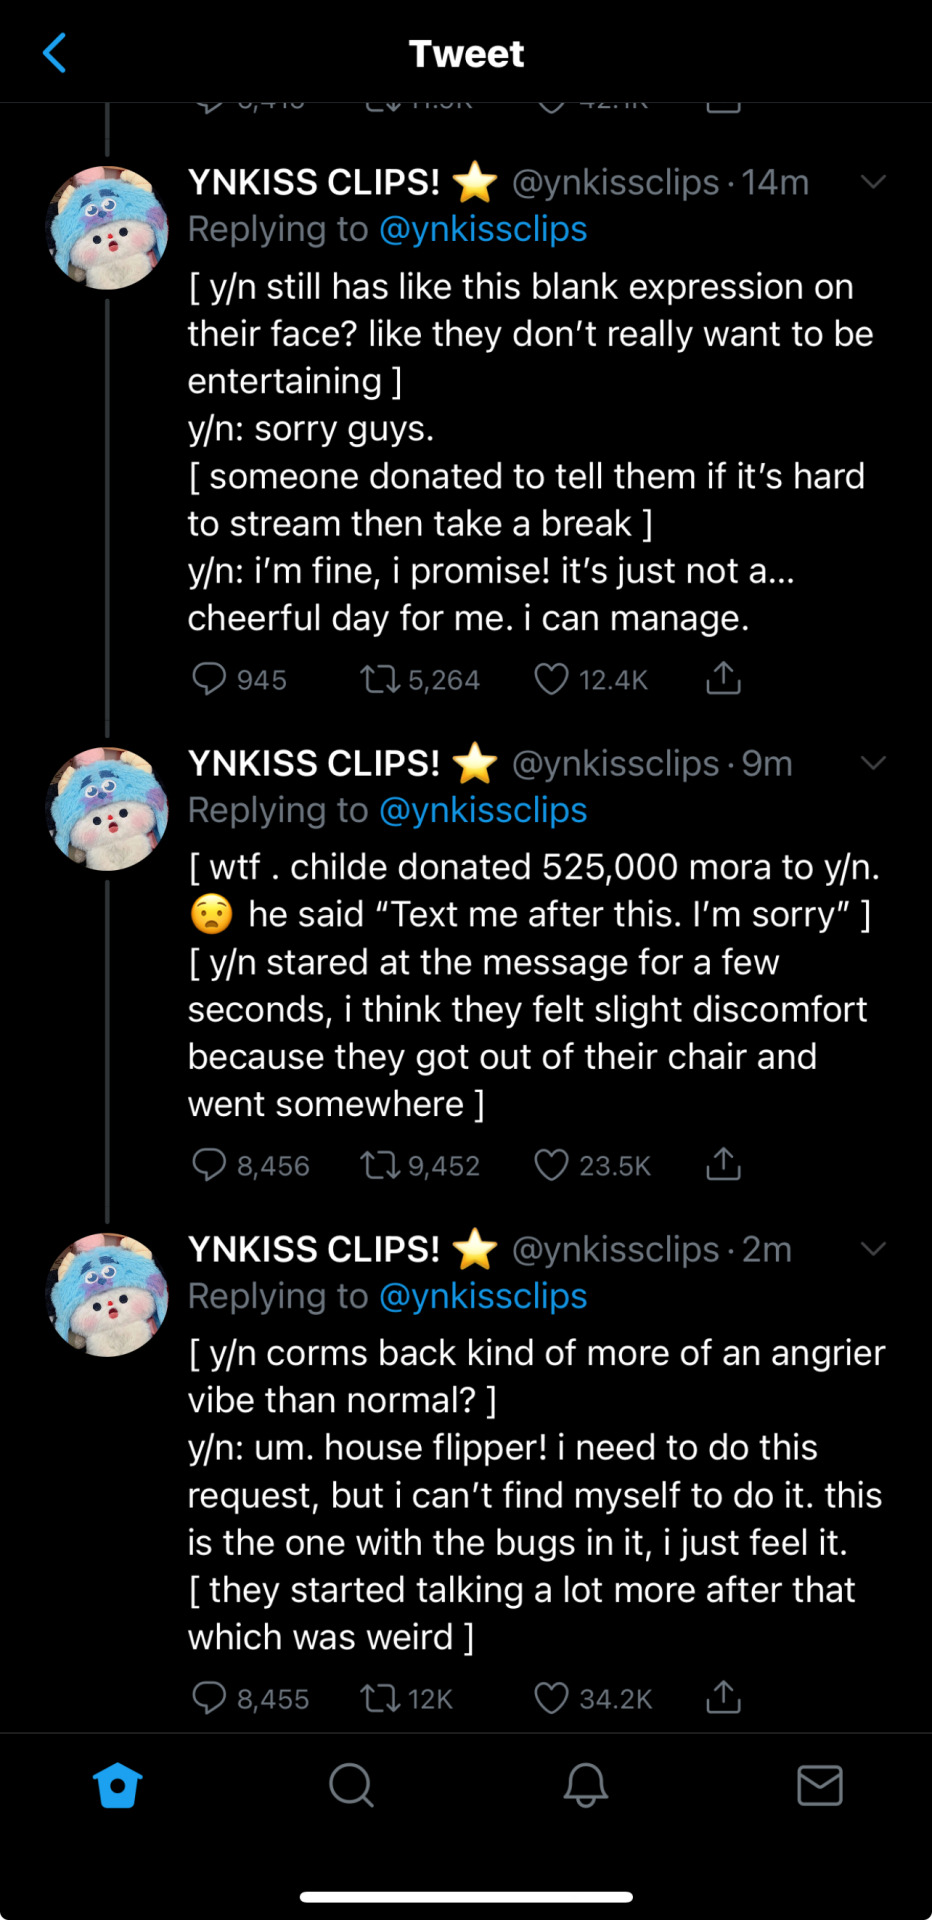Open the options chevron on the 2m tweet
The height and width of the screenshot is (1920, 932).
(x=873, y=1249)
